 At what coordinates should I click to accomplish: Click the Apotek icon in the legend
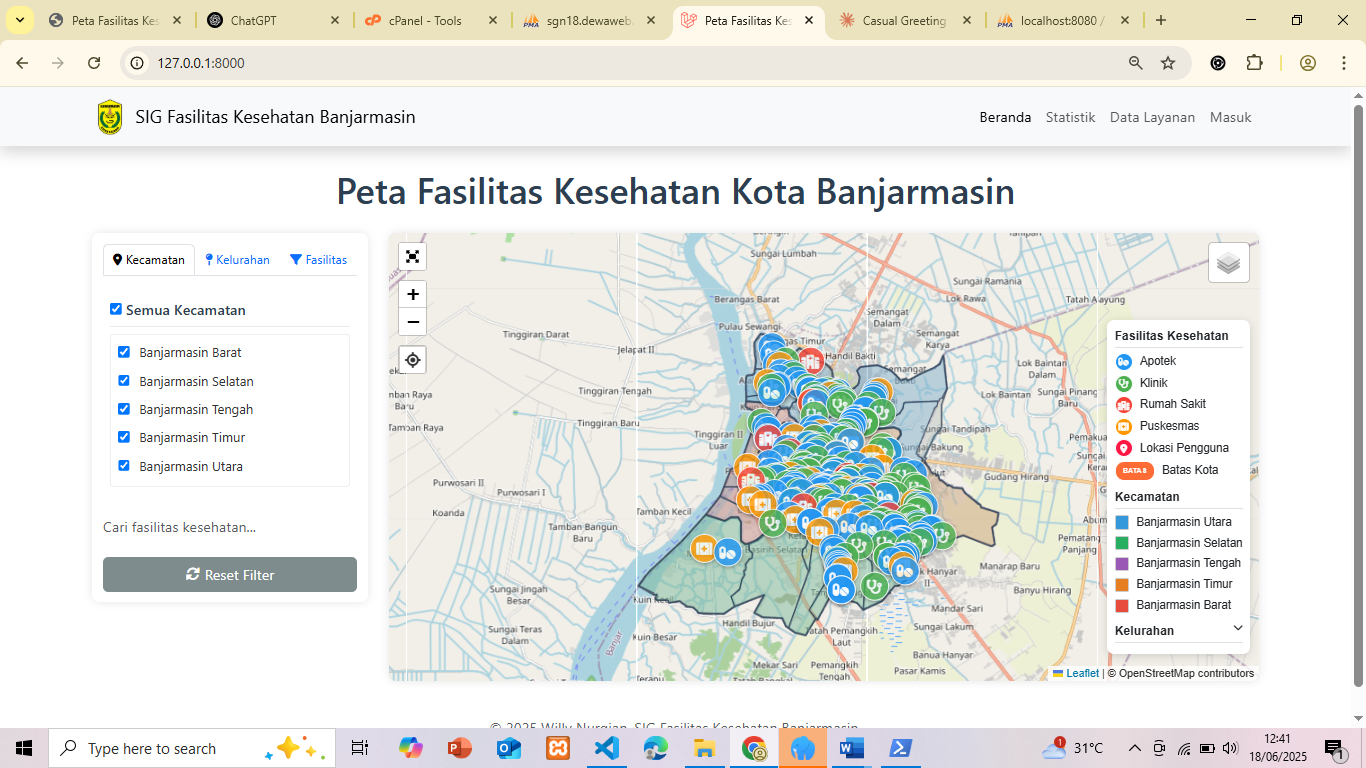pyautogui.click(x=1124, y=361)
